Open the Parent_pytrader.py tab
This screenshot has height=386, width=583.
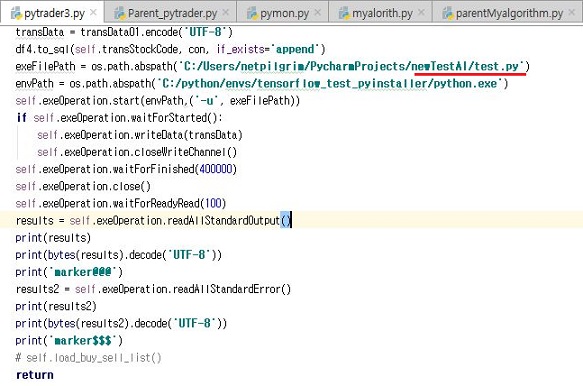[170, 13]
